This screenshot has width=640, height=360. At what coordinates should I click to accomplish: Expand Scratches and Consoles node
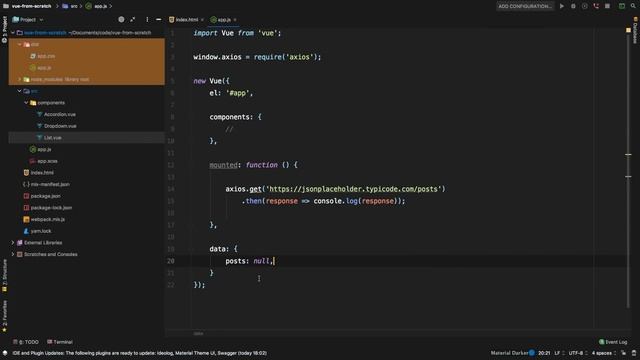[x=13, y=254]
